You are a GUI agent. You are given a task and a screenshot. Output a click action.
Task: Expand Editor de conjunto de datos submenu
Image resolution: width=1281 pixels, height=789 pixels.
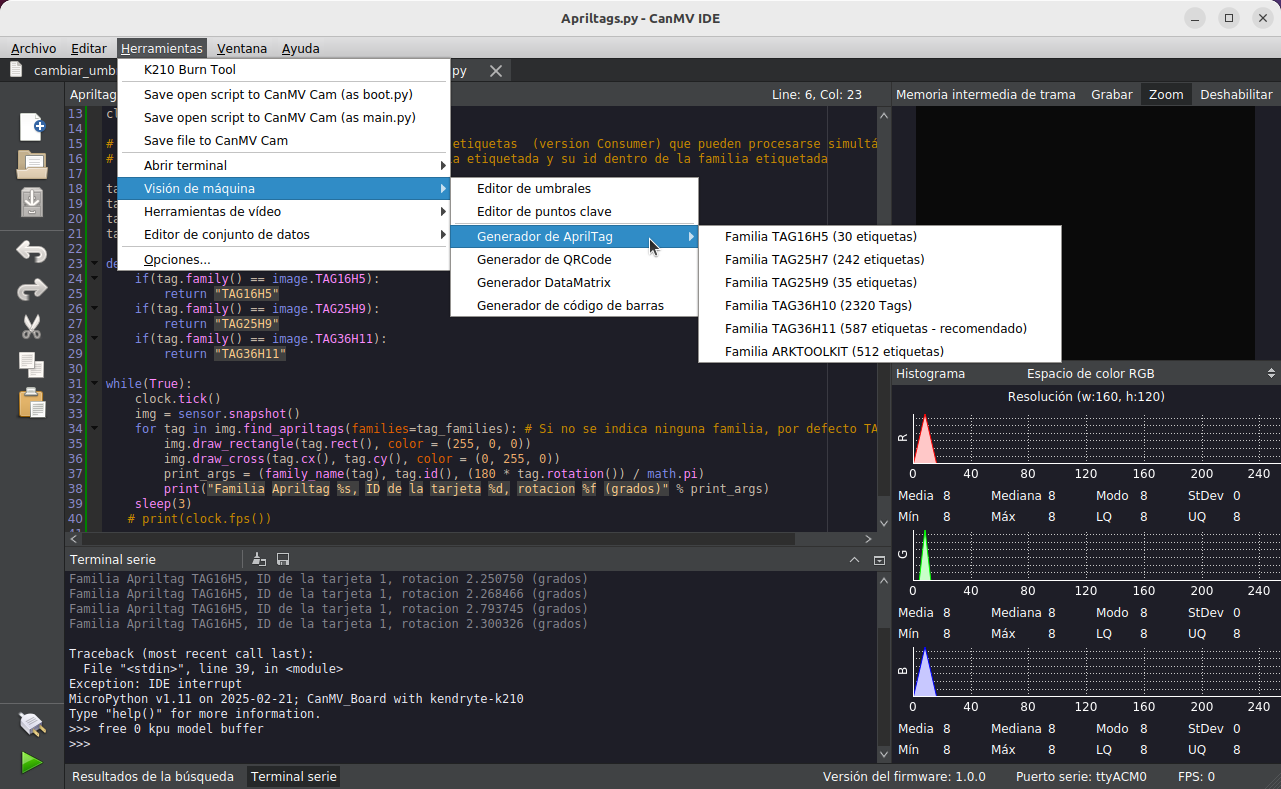(x=283, y=234)
